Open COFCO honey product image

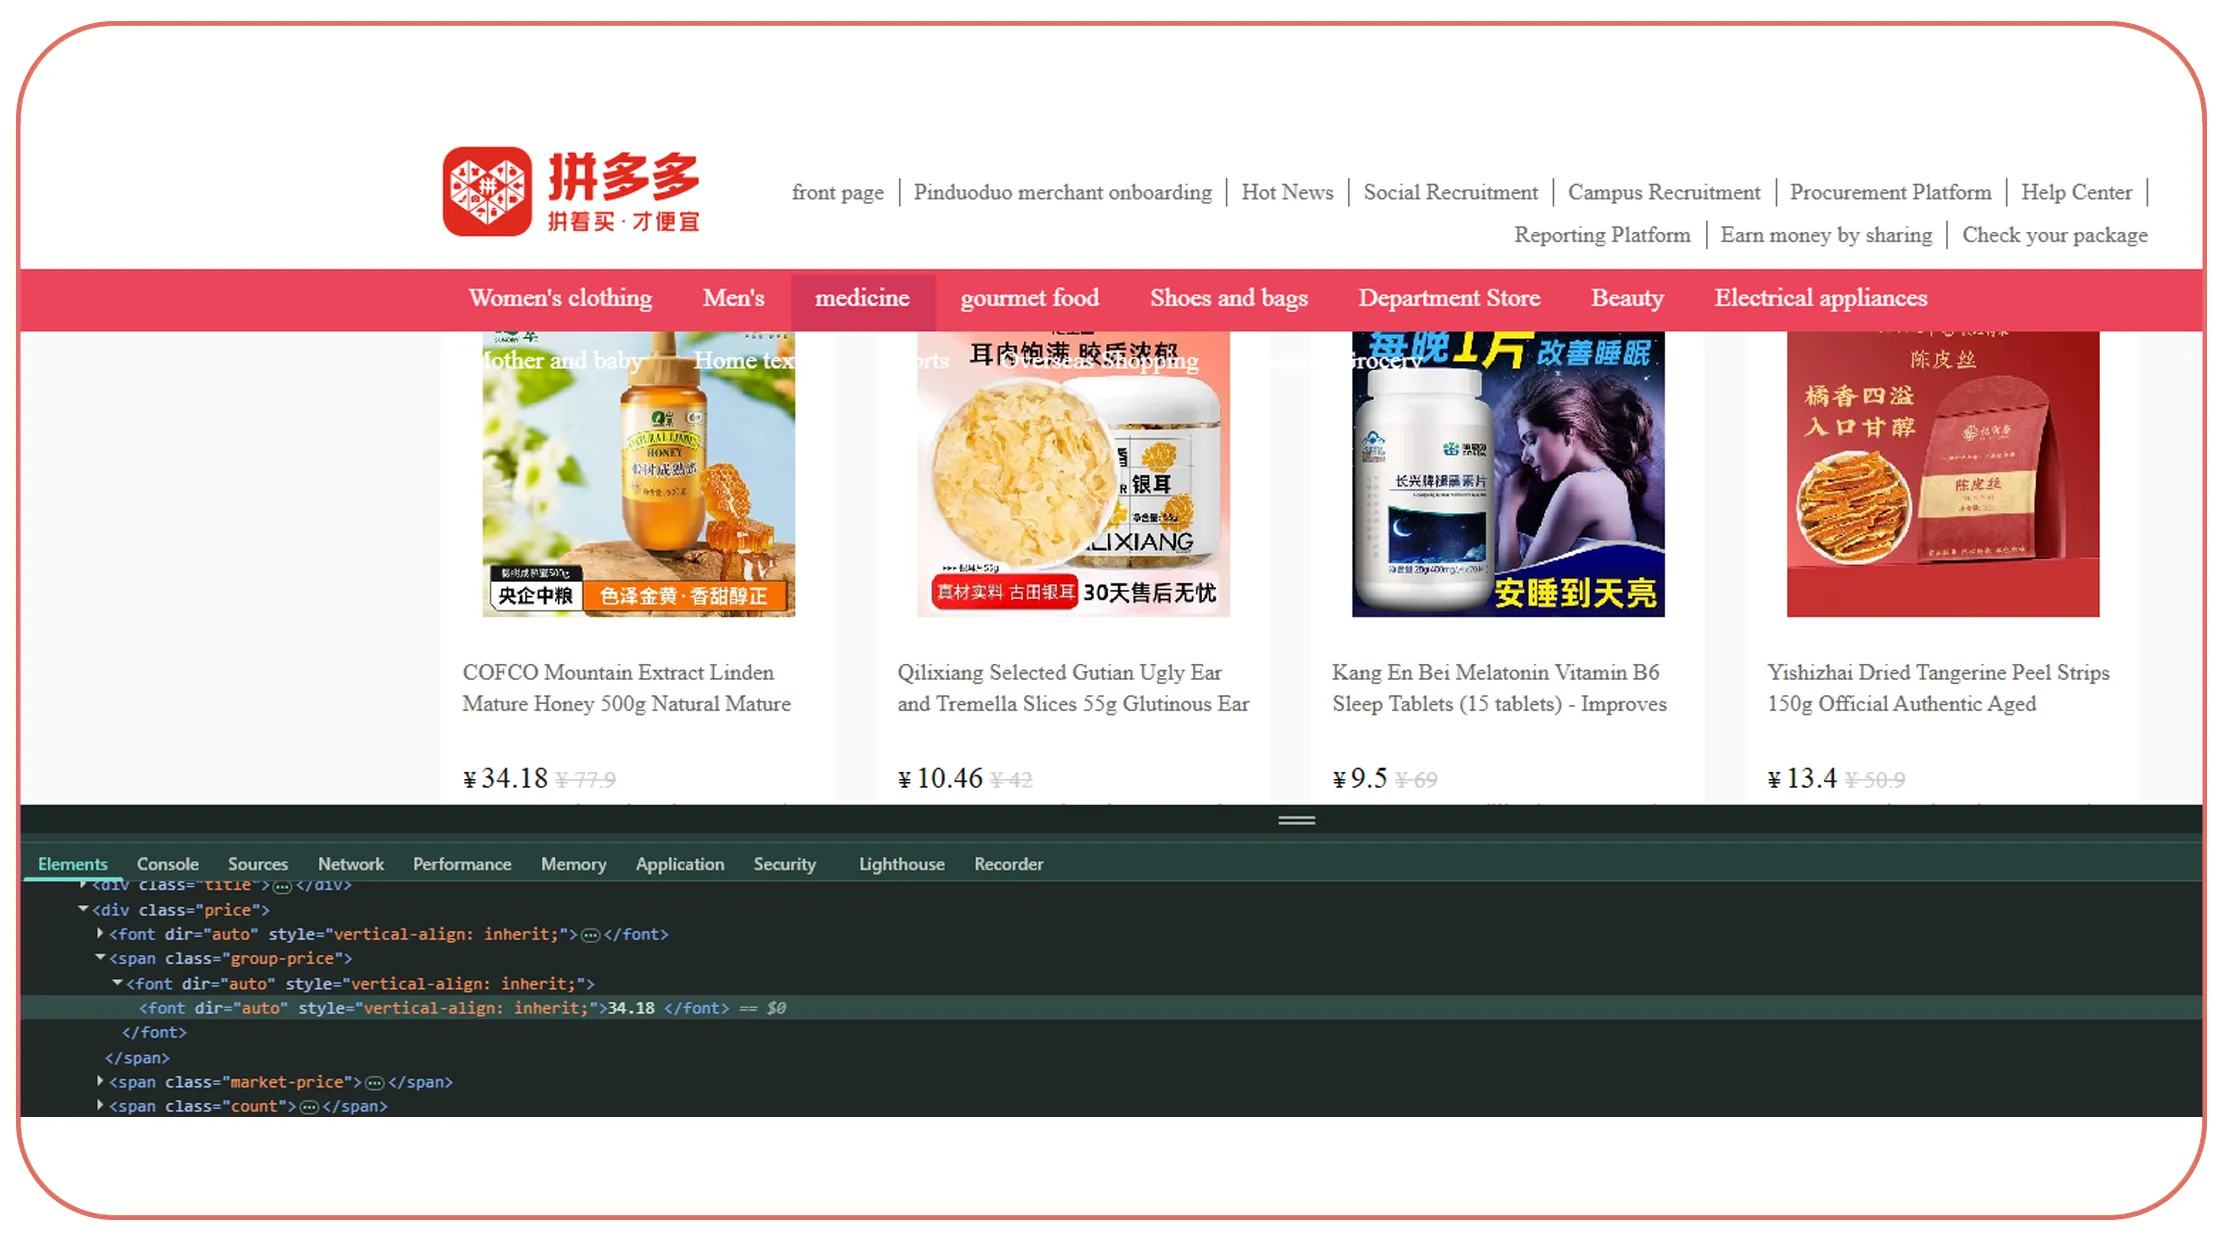(x=638, y=474)
